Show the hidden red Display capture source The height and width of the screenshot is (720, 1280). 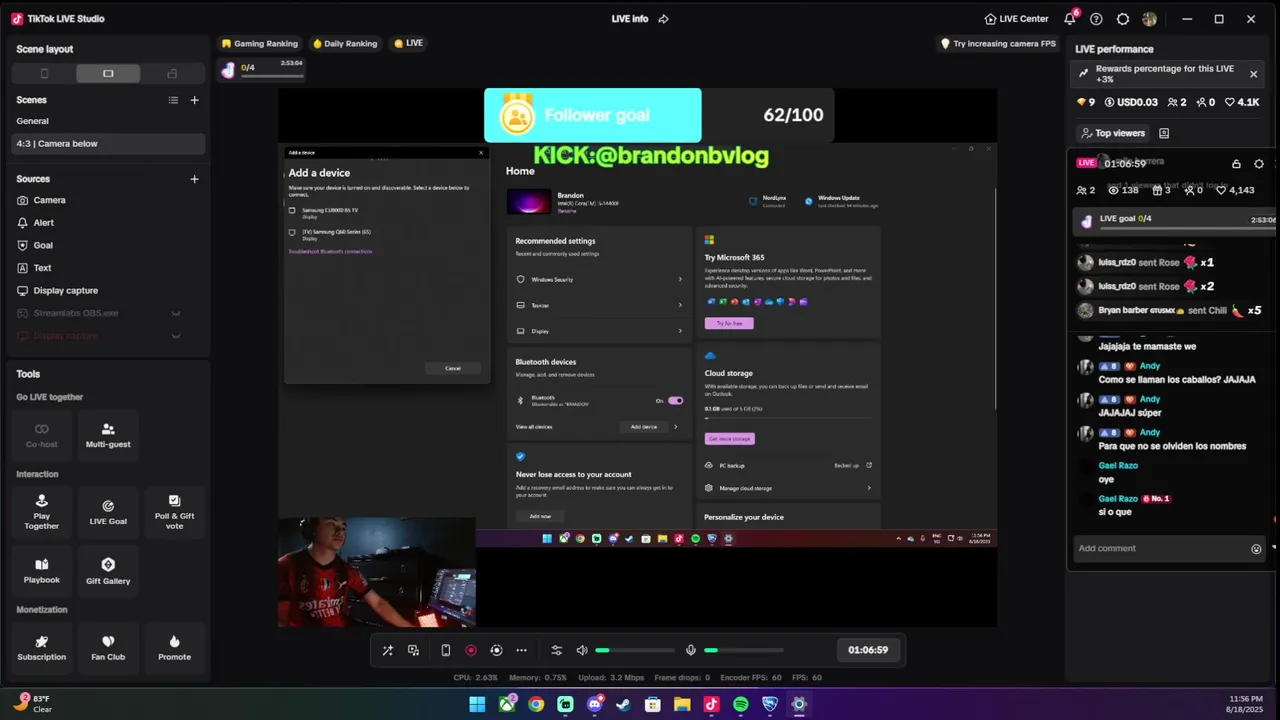point(176,336)
